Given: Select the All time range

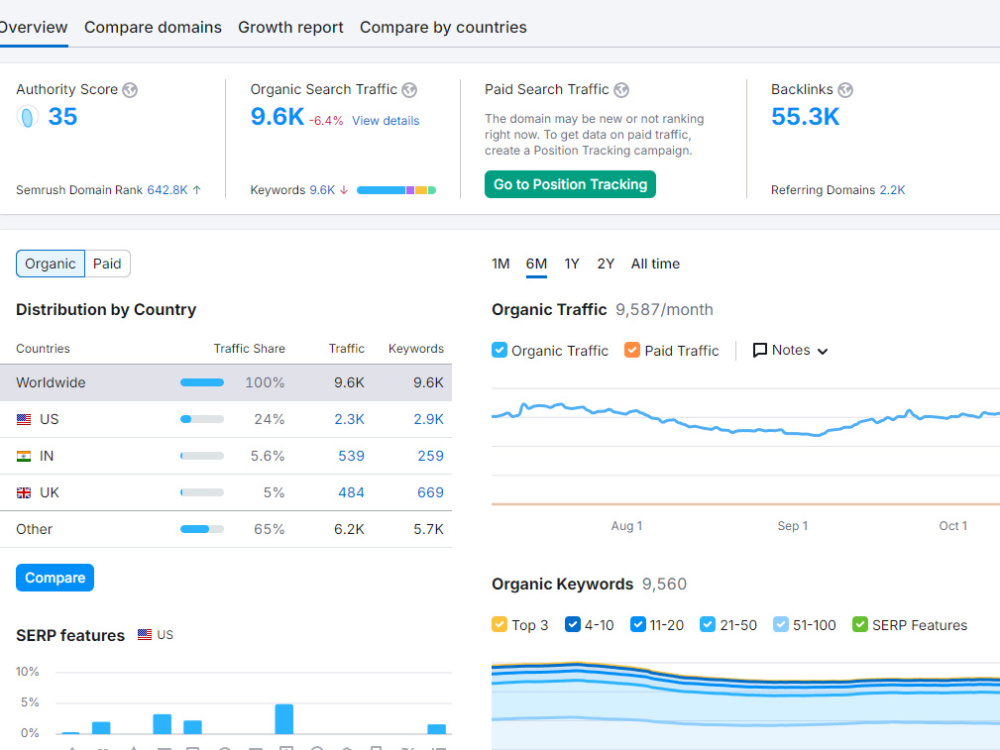Looking at the screenshot, I should [x=655, y=263].
